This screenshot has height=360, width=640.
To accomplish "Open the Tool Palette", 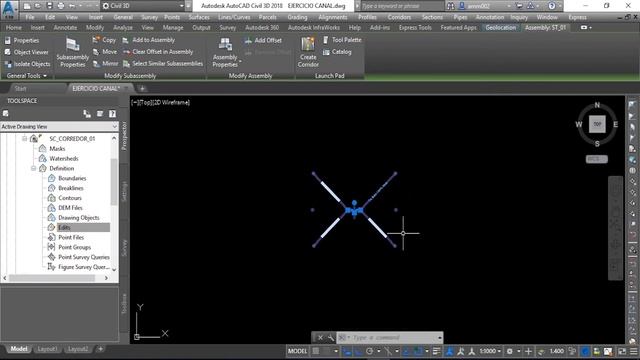I will point(342,40).
